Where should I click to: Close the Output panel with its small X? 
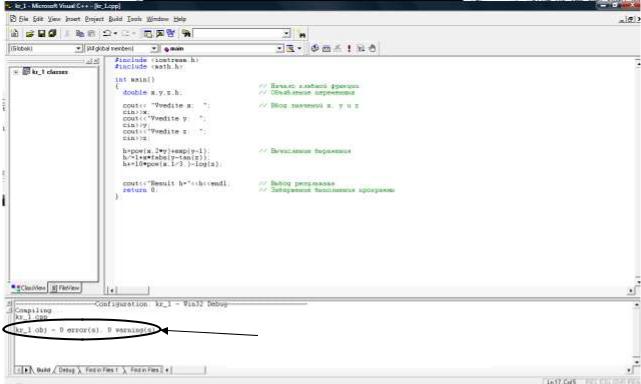coord(9,304)
